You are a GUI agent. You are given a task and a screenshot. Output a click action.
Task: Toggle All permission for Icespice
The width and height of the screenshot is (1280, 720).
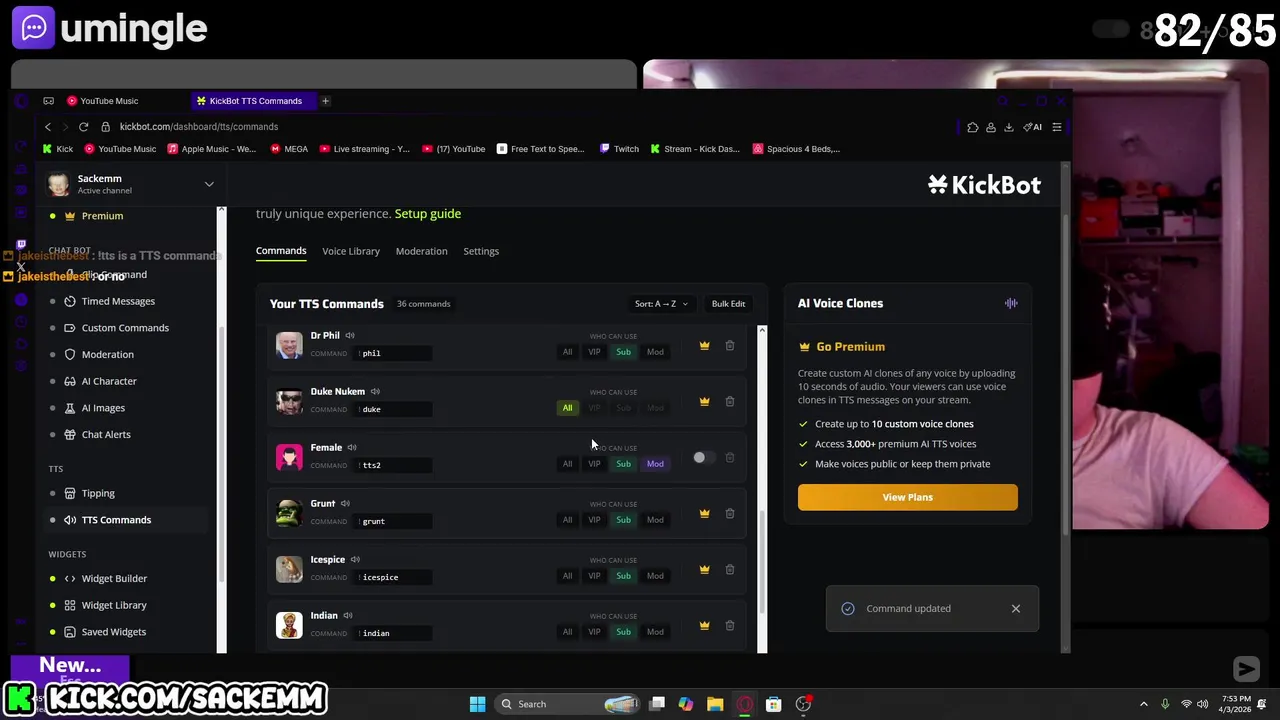point(567,576)
